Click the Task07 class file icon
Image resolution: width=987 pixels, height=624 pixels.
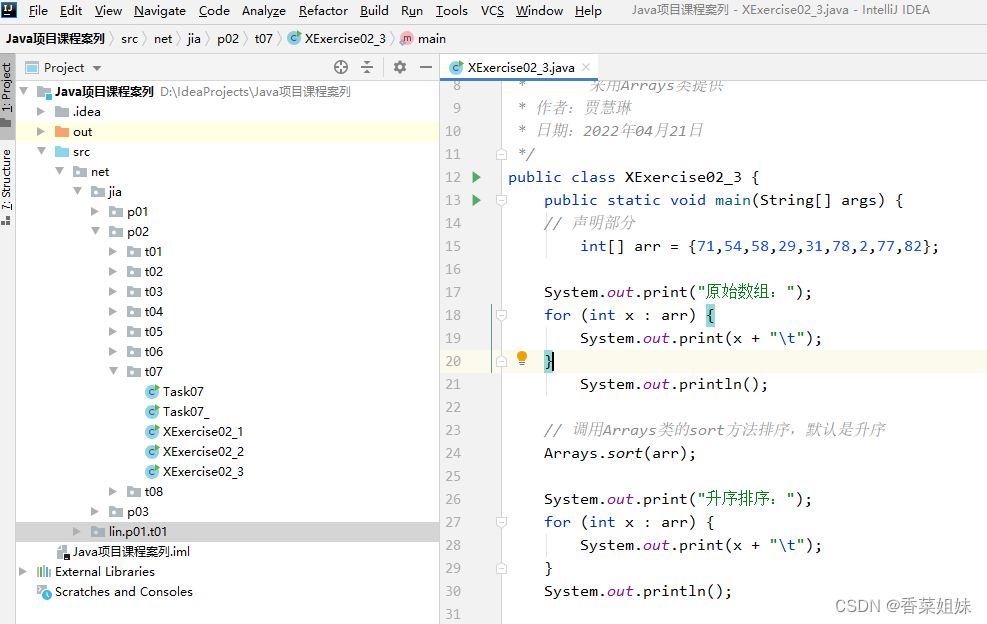[x=152, y=392]
